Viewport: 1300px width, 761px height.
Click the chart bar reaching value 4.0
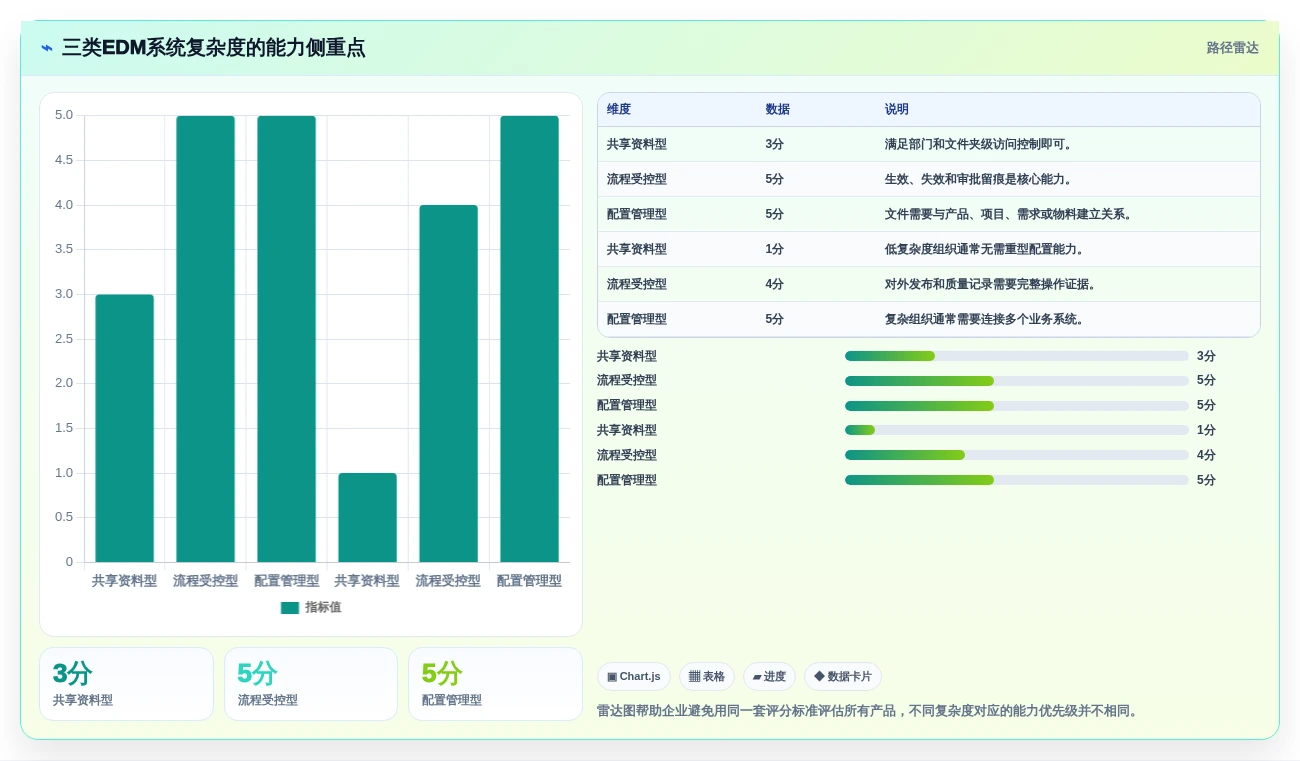click(448, 383)
